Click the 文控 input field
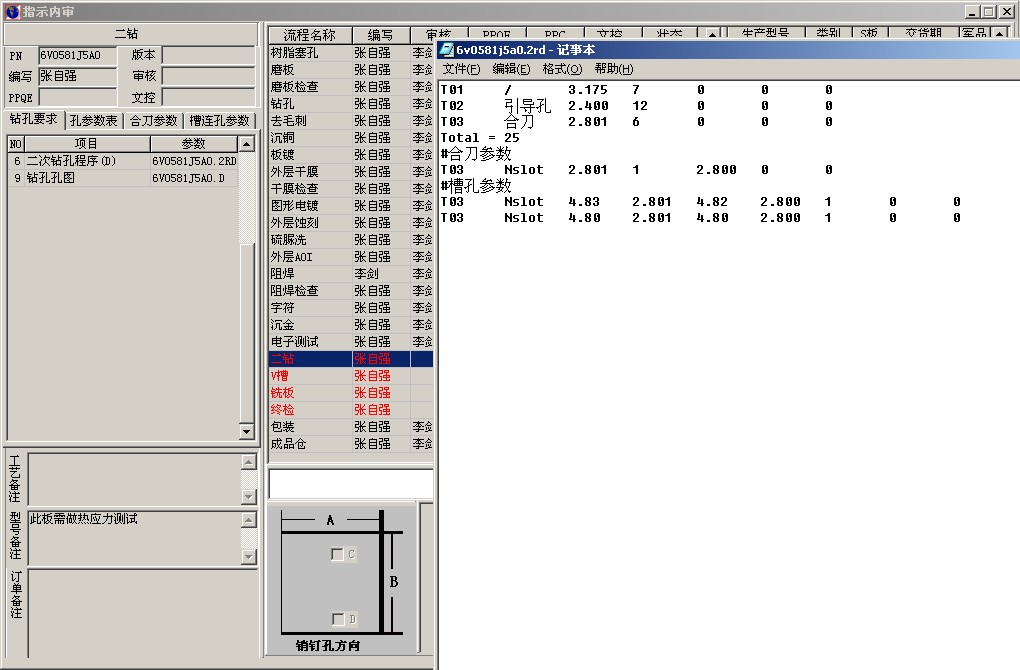Screen dimensions: 1020x670 [208, 98]
